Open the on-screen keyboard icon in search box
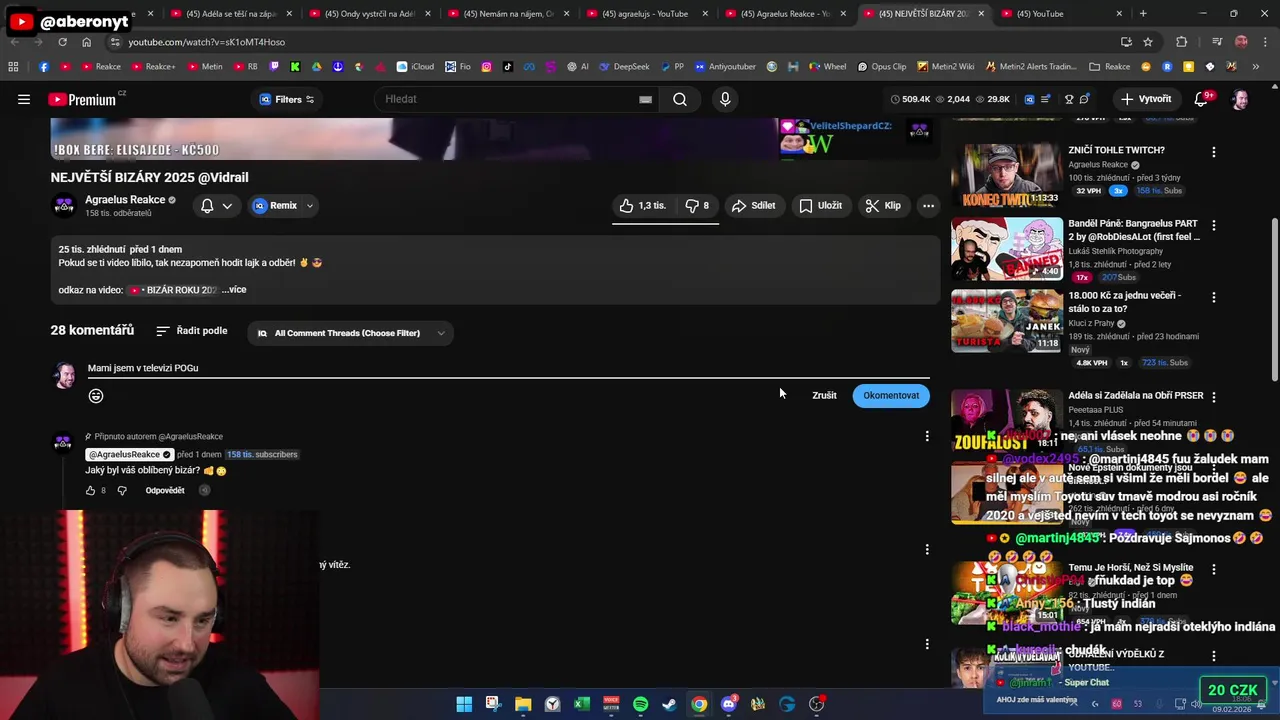The image size is (1280, 720). [x=645, y=99]
